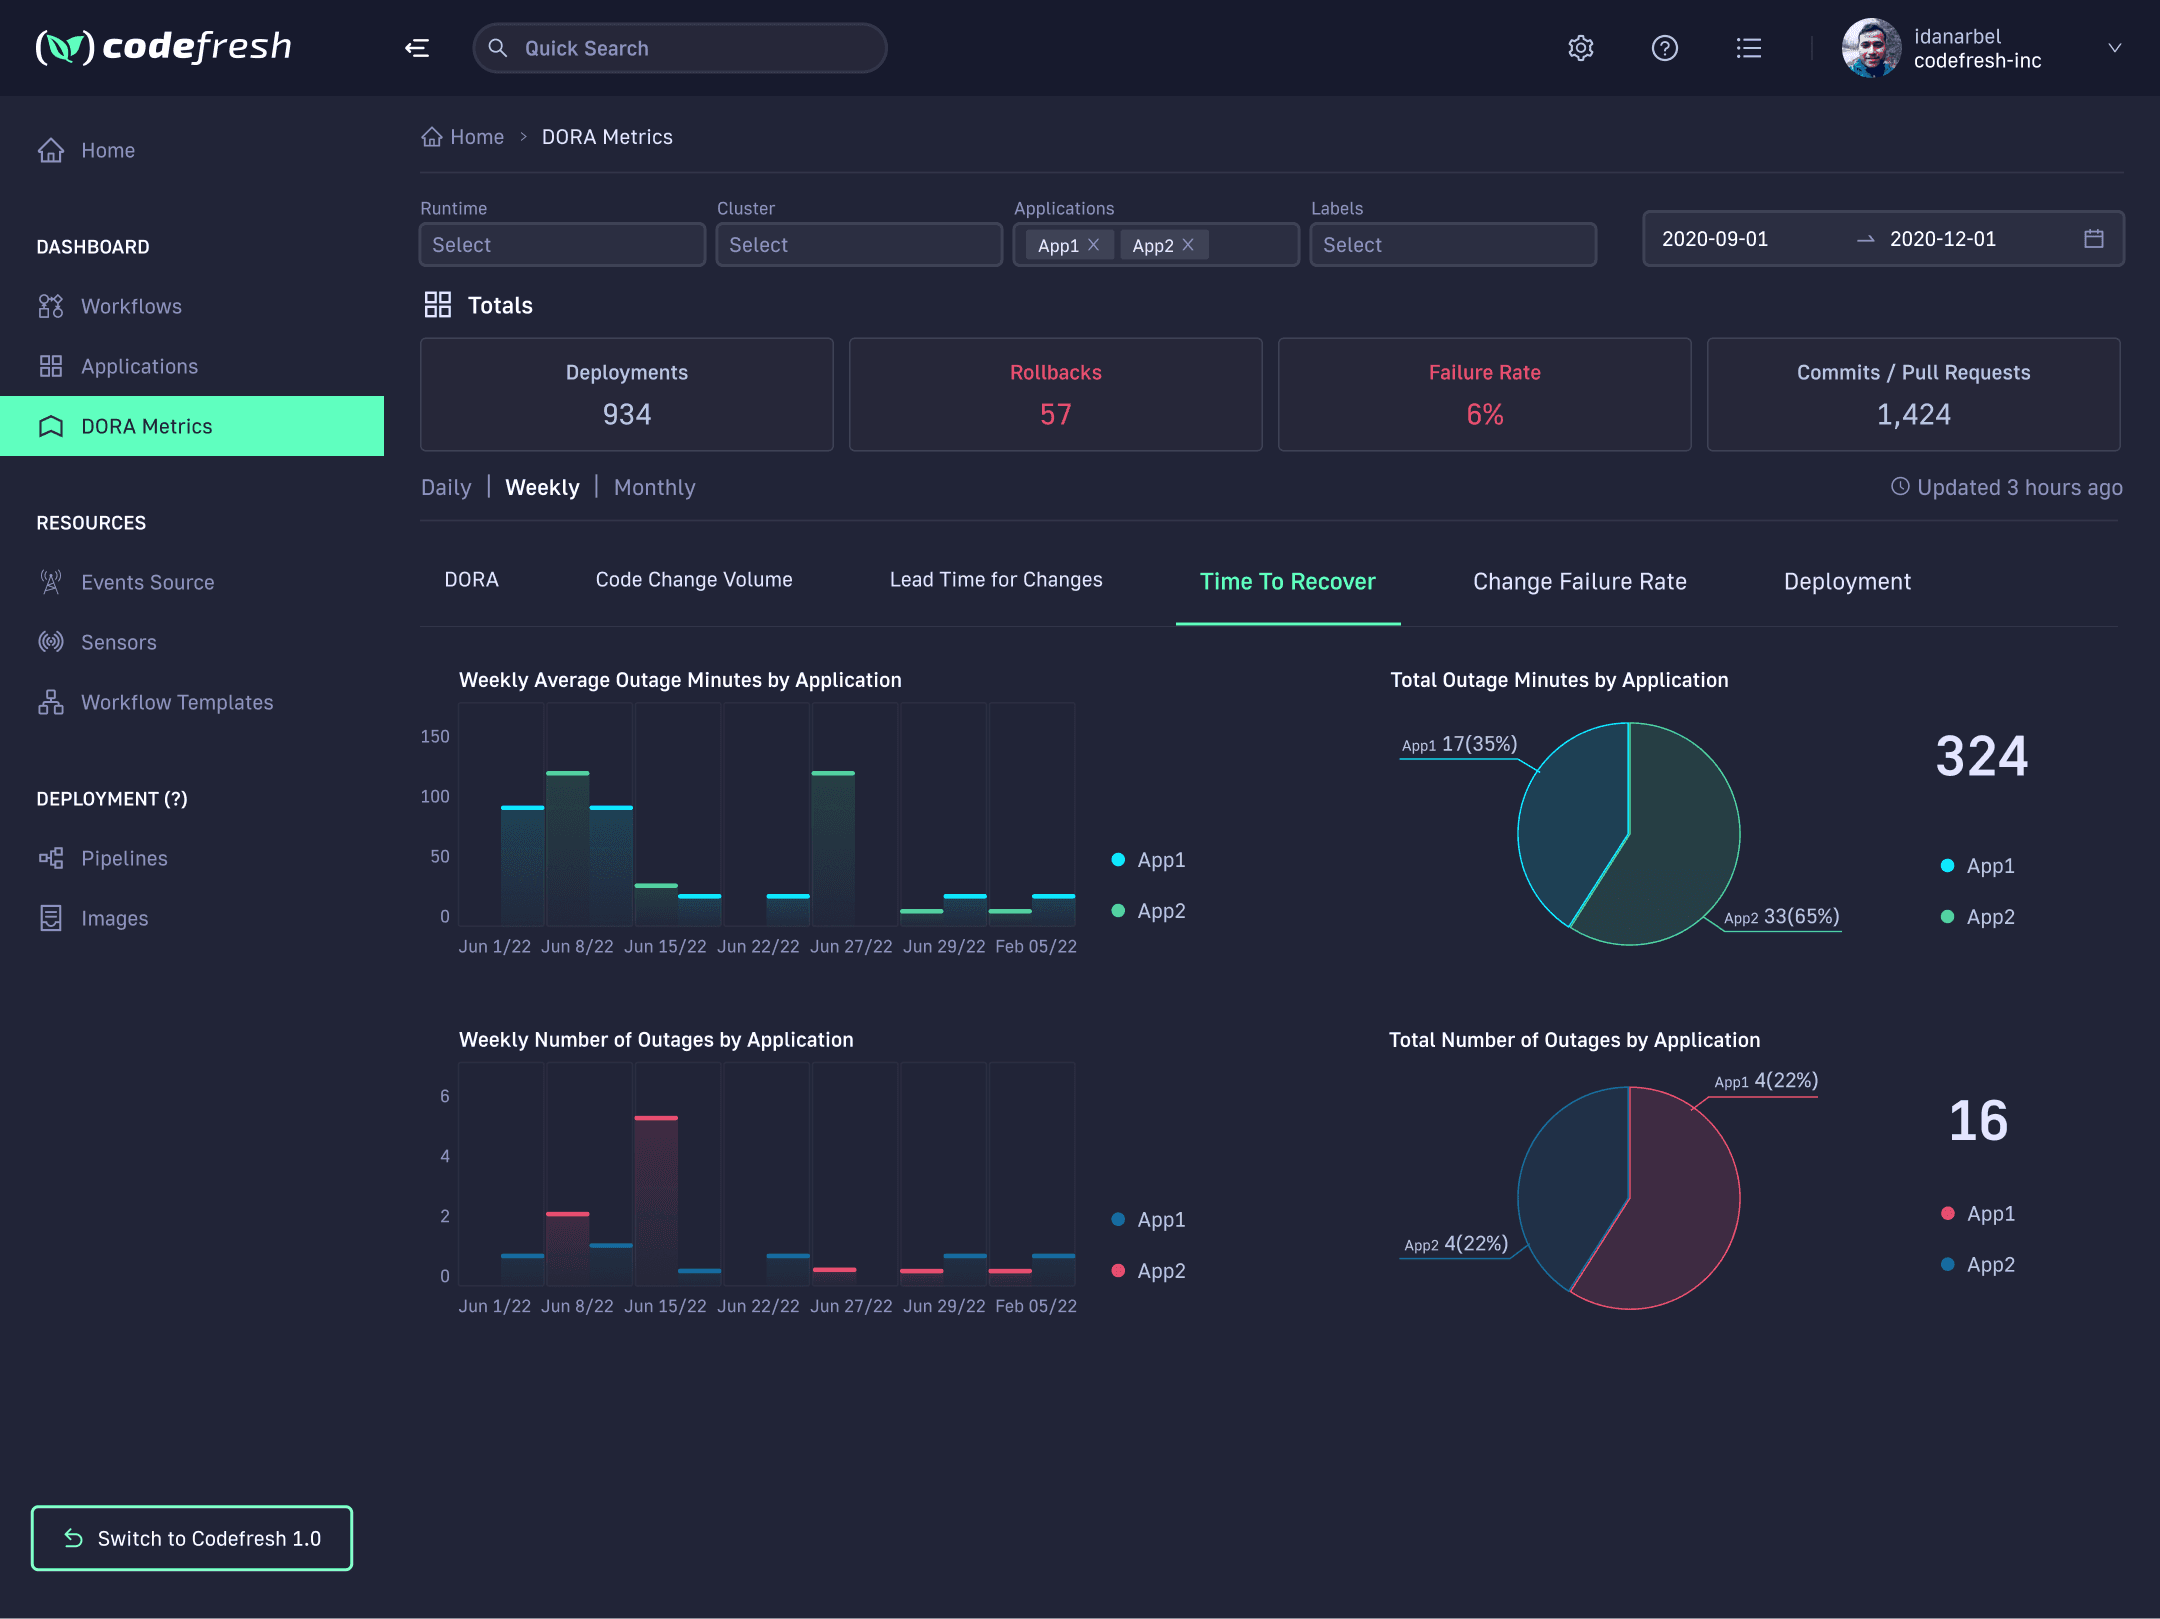Image resolution: width=2160 pixels, height=1619 pixels.
Task: Click the settings gear icon
Action: 1580,48
